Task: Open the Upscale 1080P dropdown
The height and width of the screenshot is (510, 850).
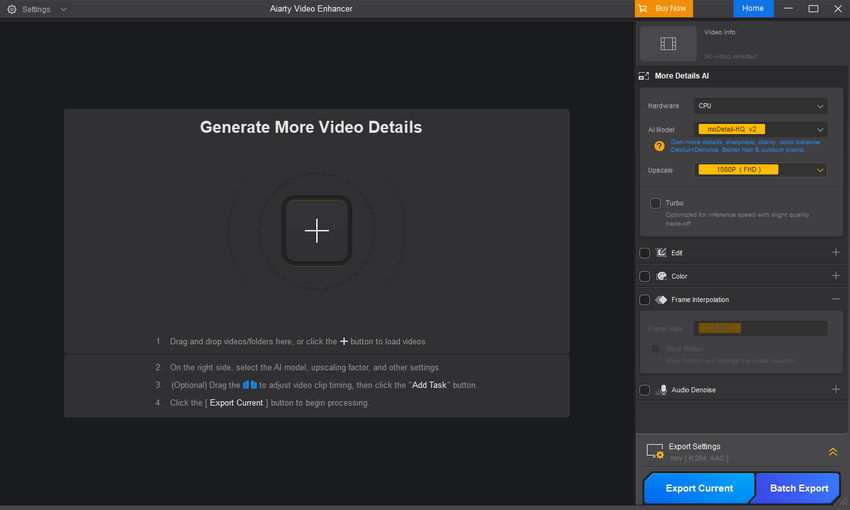Action: [x=760, y=170]
